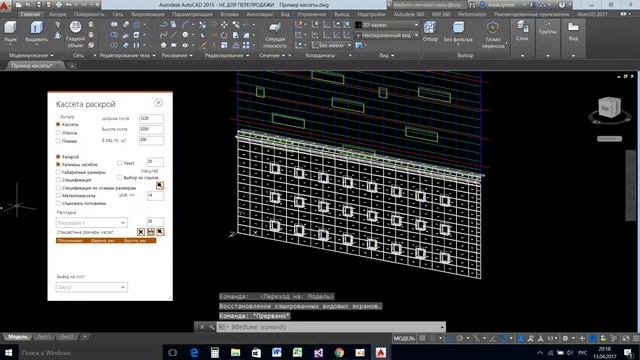
Task: Select the Гладкий объект (Smooth object) tool
Action: 76,34
